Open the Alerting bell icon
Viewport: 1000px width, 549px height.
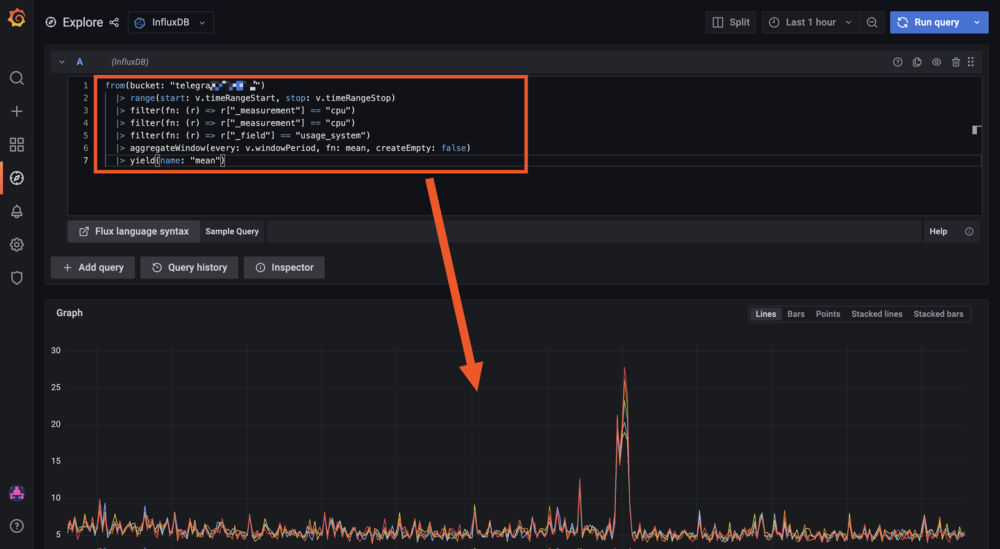coord(16,211)
